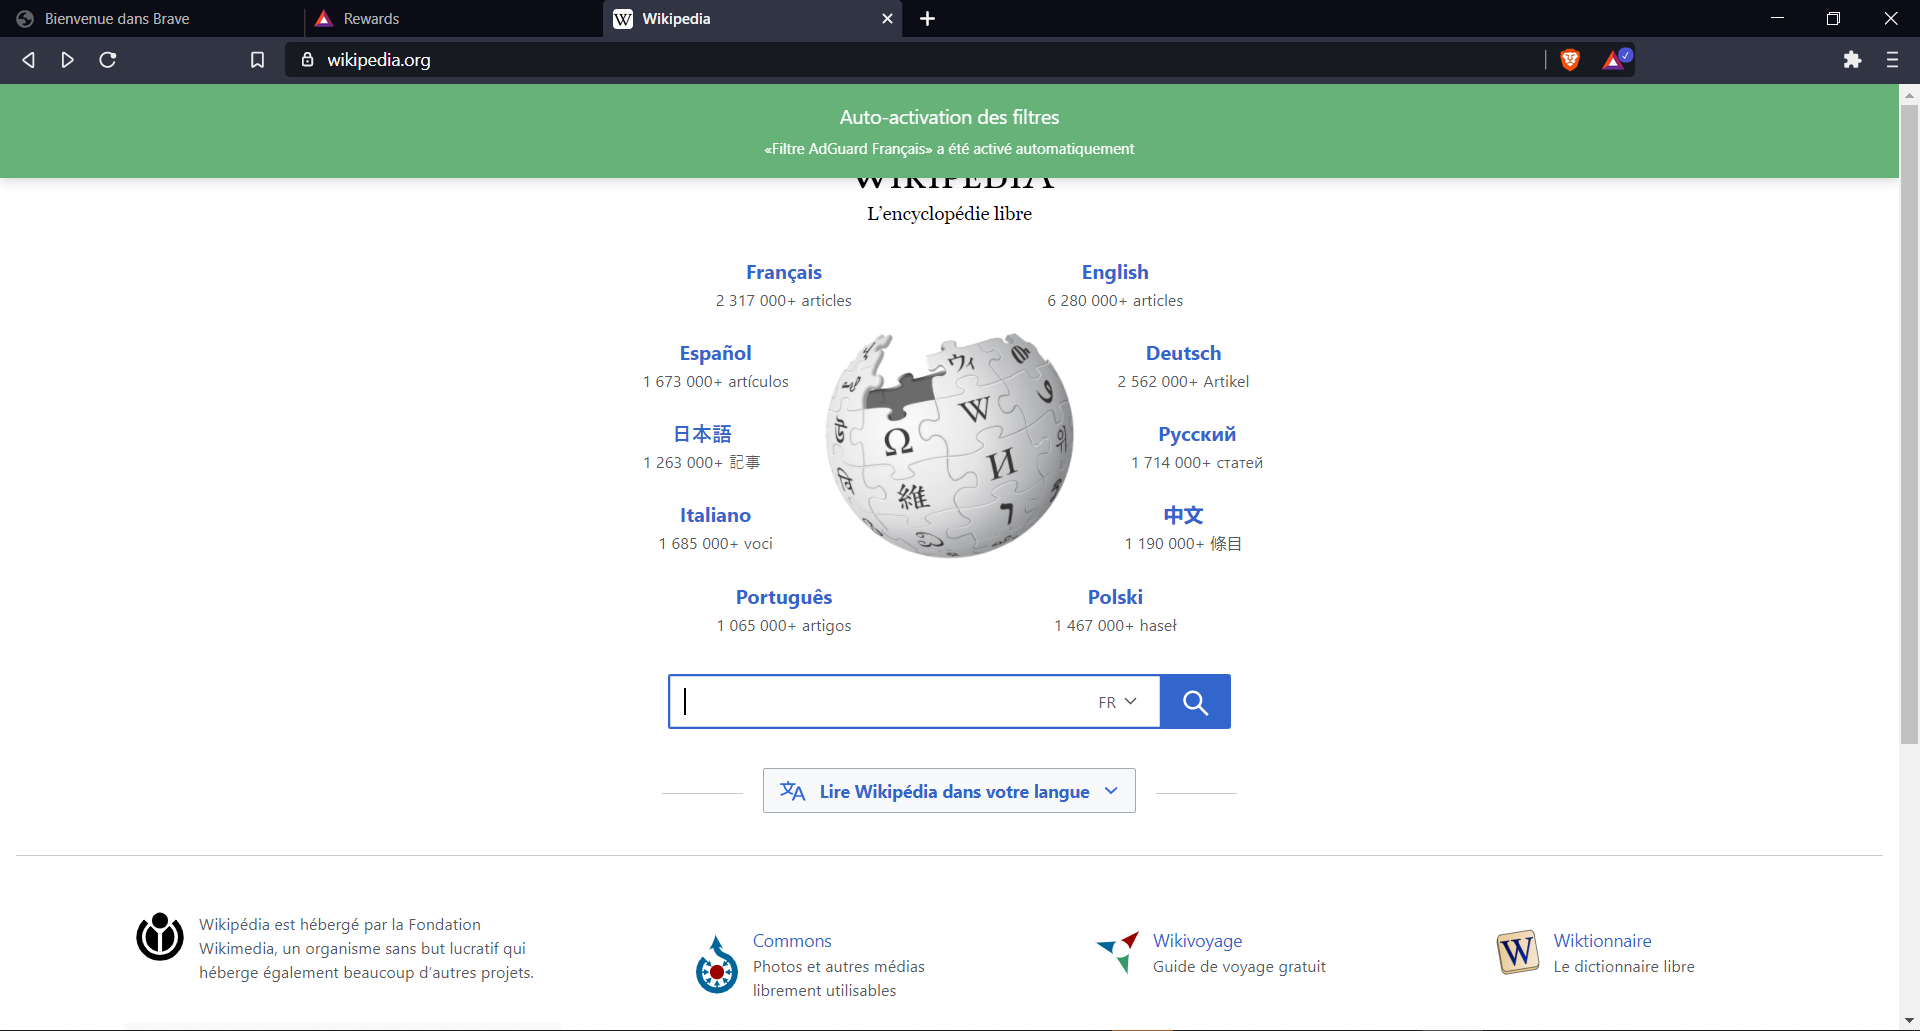Viewport: 1920px width, 1031px height.
Task: Open the Polski Wikipedia
Action: (x=1115, y=597)
